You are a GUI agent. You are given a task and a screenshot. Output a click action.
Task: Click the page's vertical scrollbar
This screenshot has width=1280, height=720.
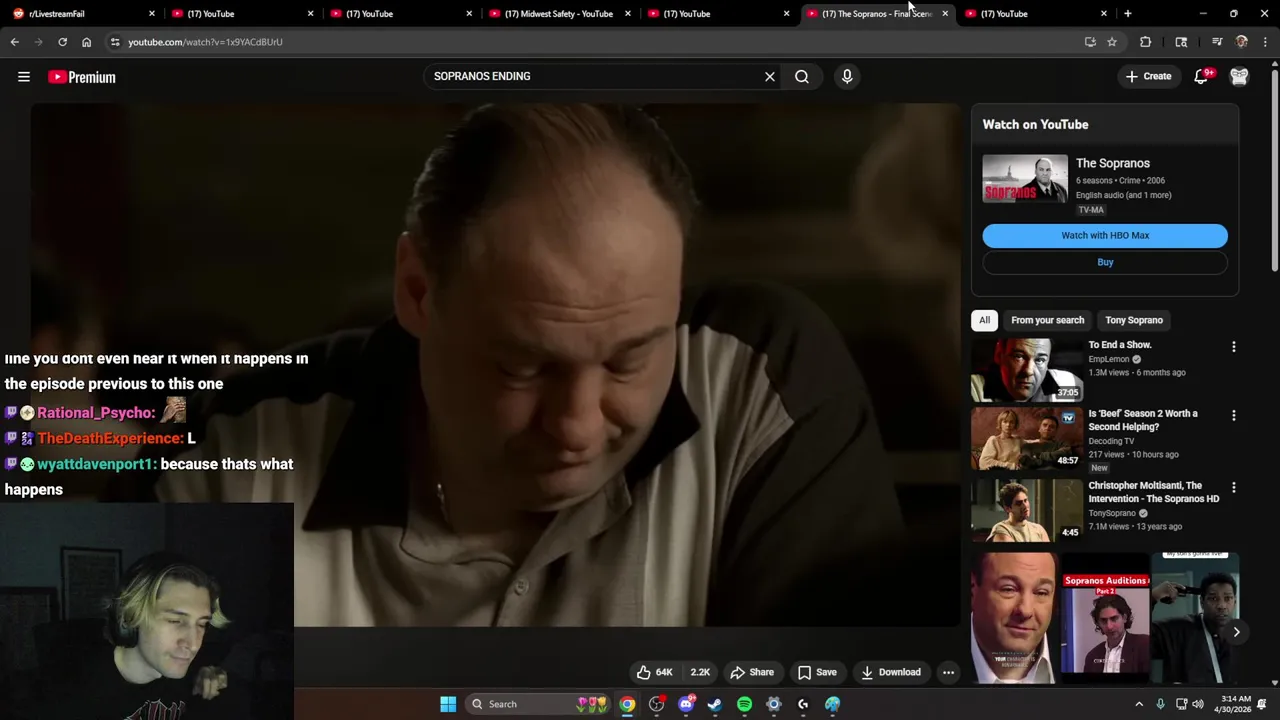point(1274,170)
